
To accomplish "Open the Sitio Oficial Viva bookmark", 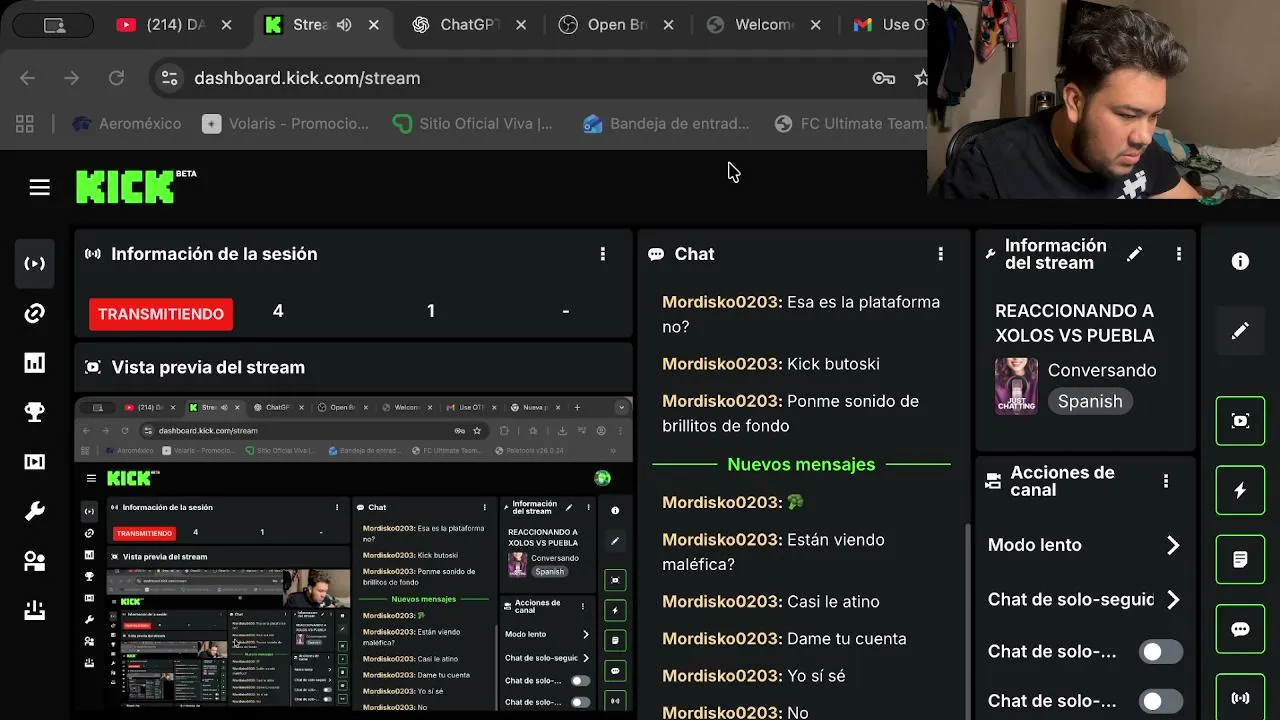I will (x=473, y=124).
